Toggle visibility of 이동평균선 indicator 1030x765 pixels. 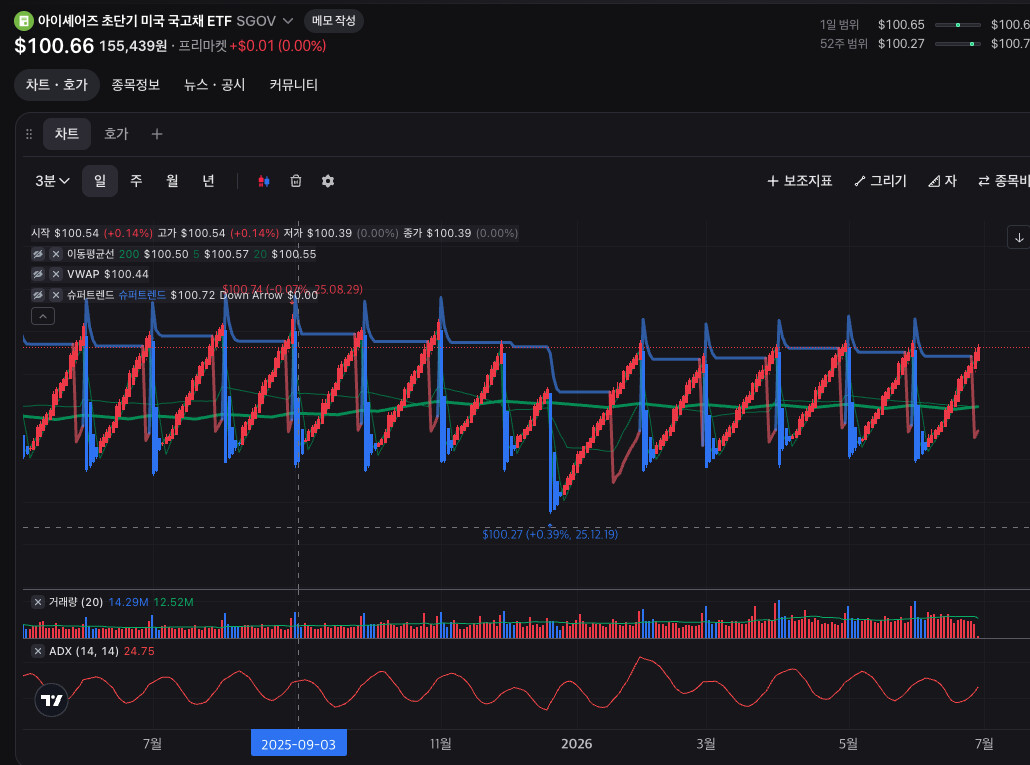38,254
